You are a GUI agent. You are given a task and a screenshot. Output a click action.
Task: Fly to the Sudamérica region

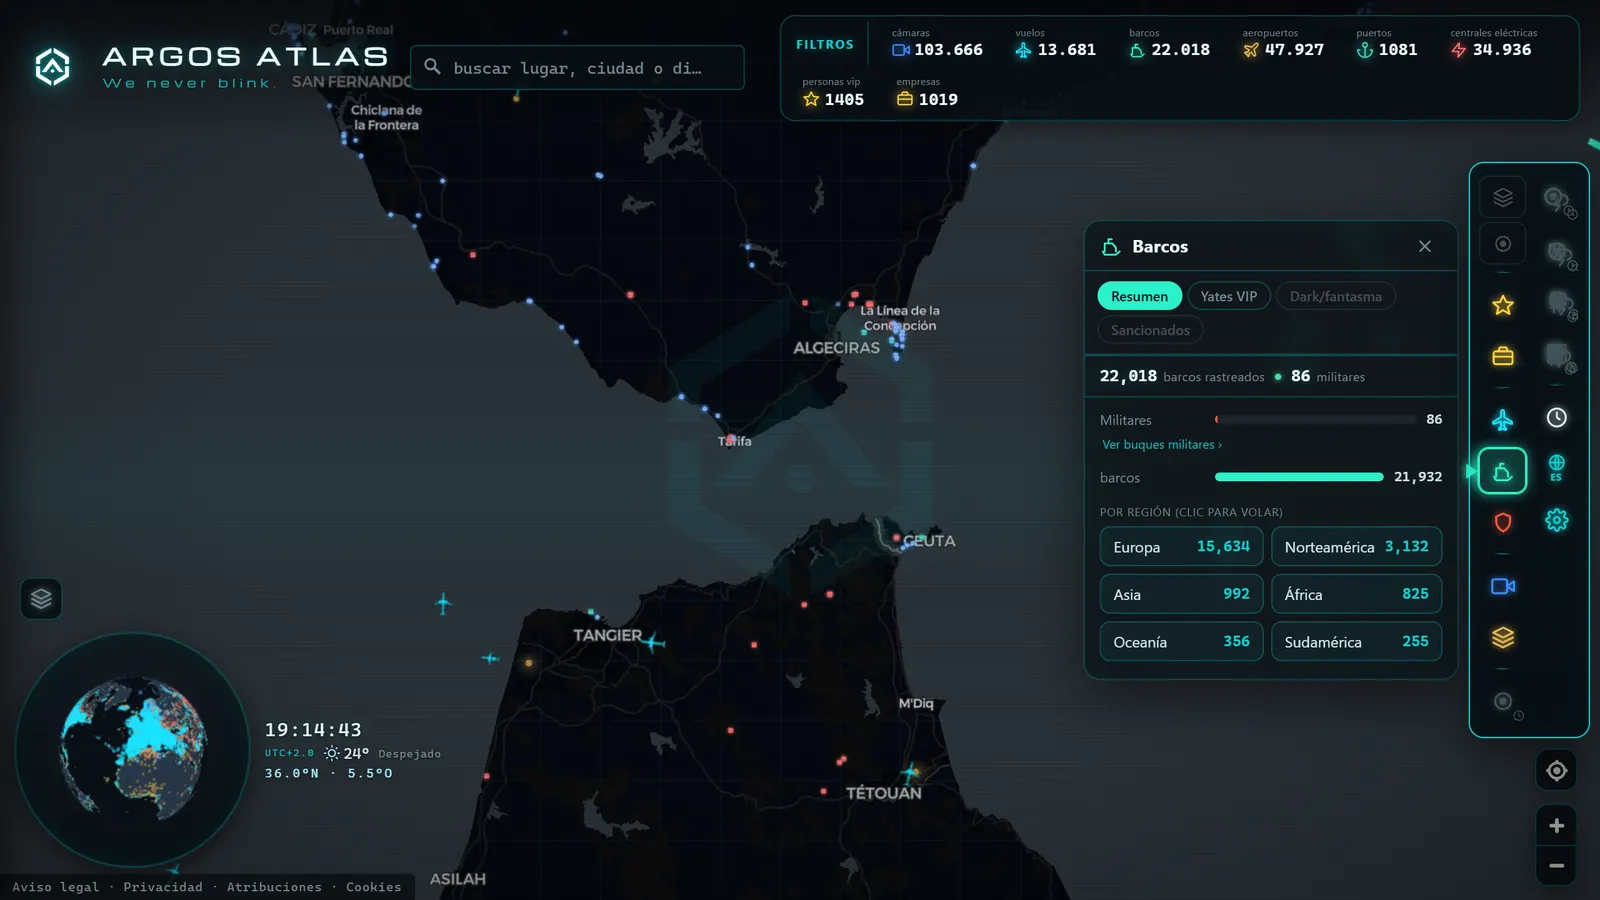tap(1356, 642)
